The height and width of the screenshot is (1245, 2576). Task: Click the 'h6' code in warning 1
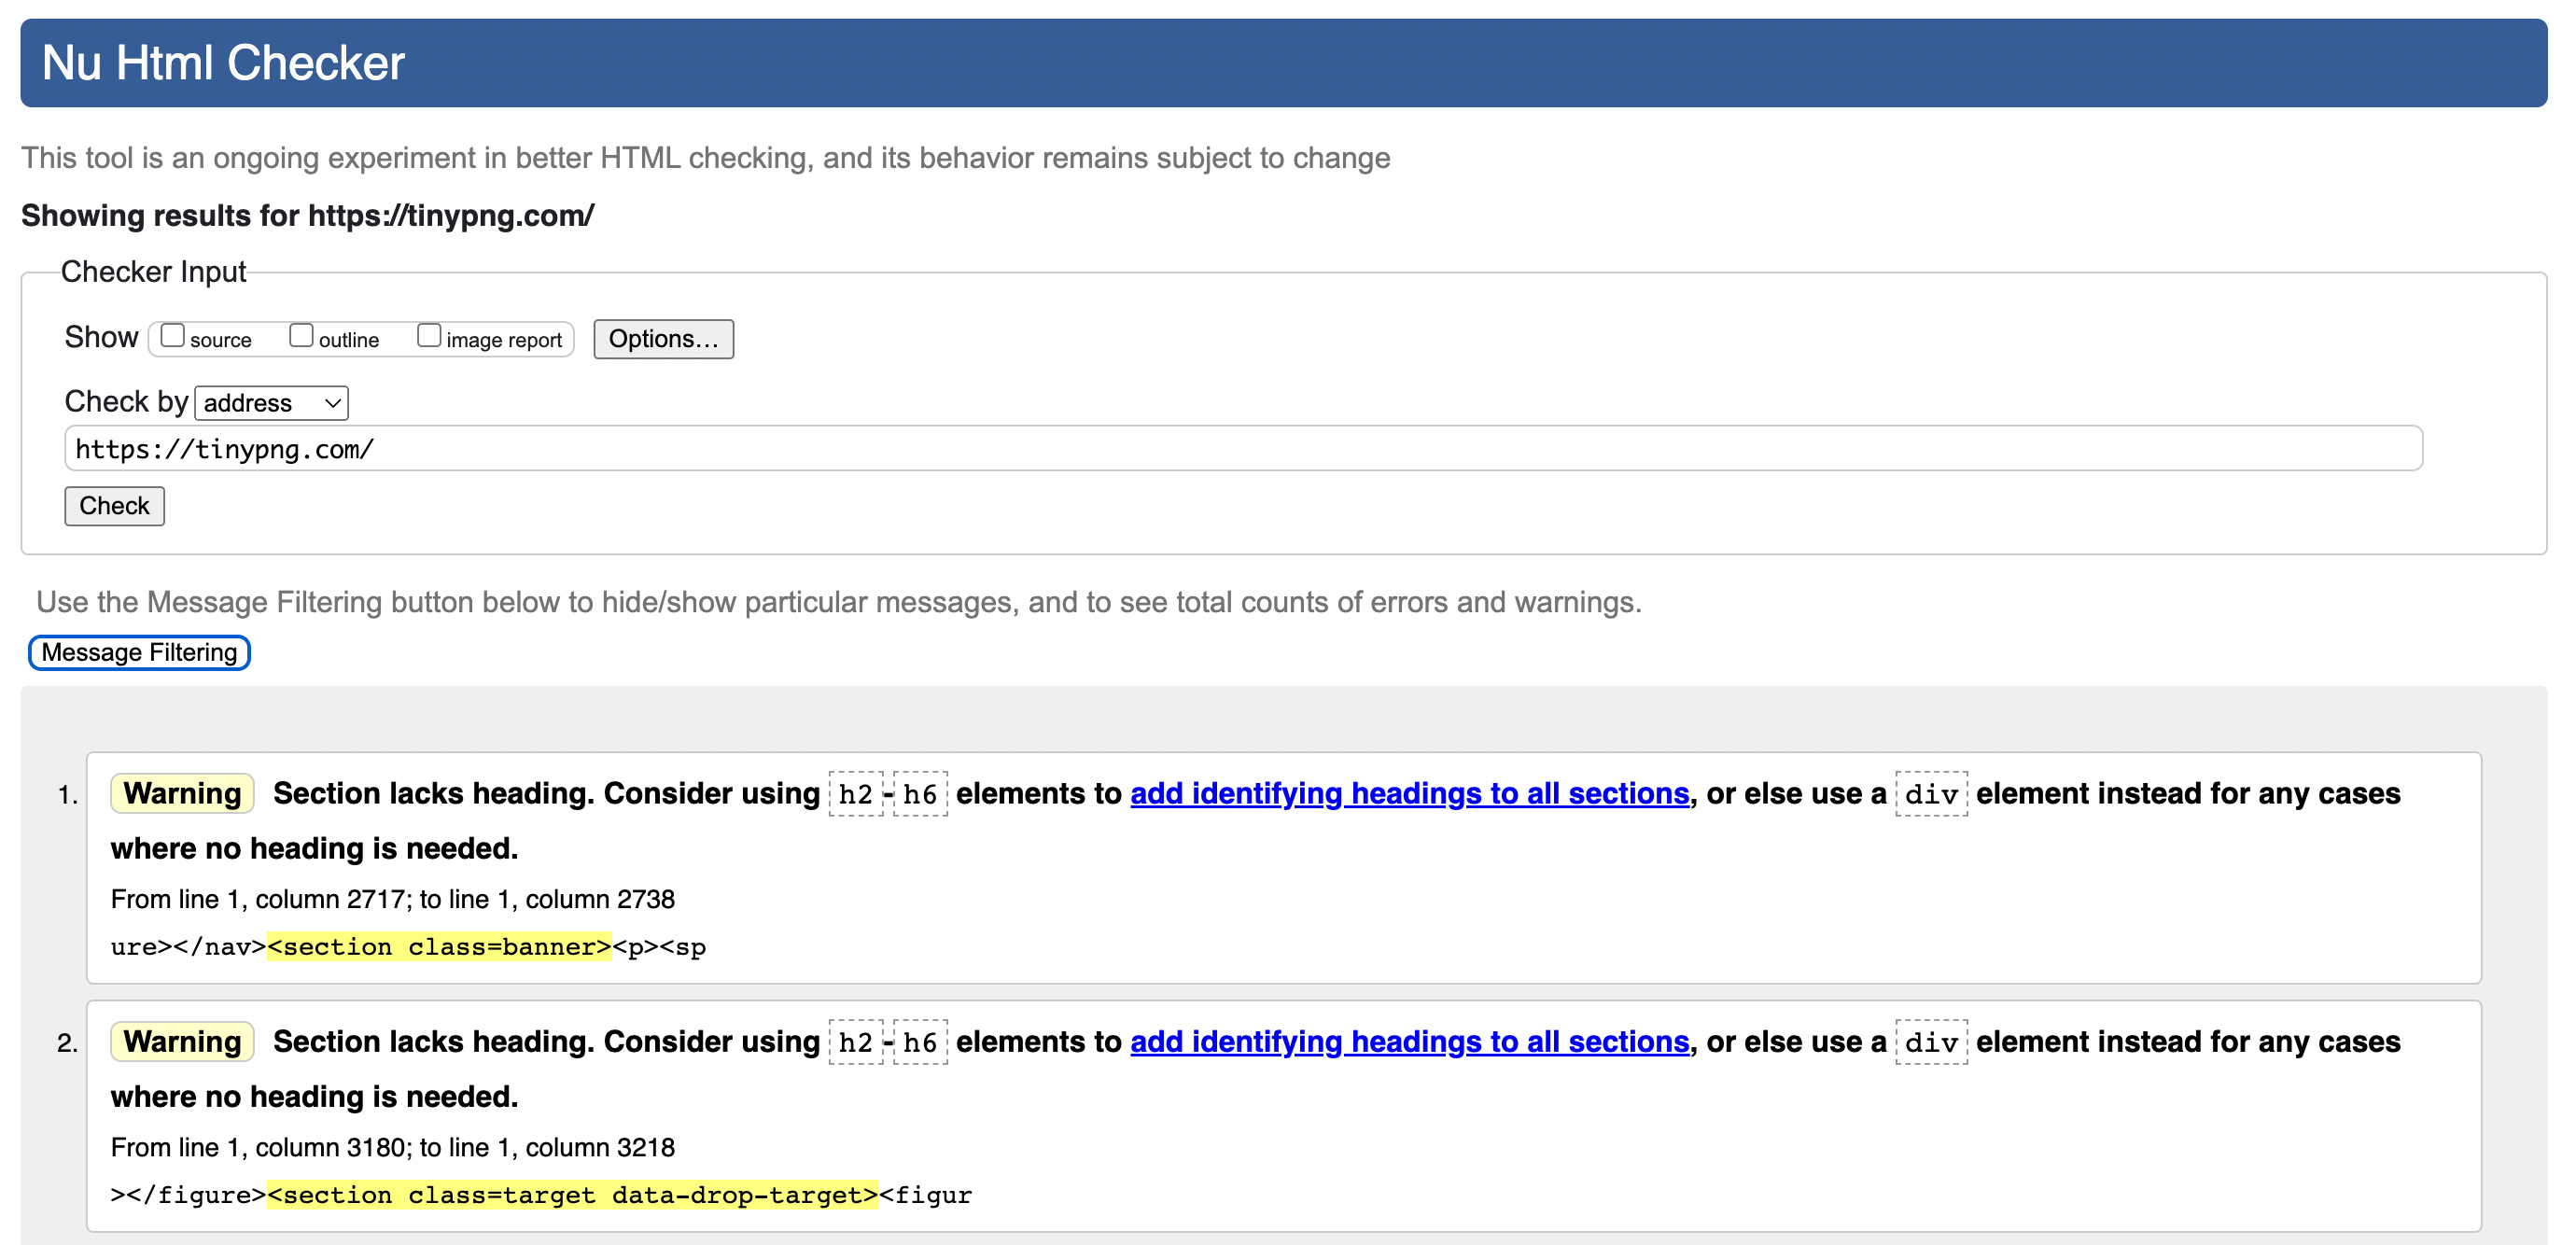click(920, 794)
